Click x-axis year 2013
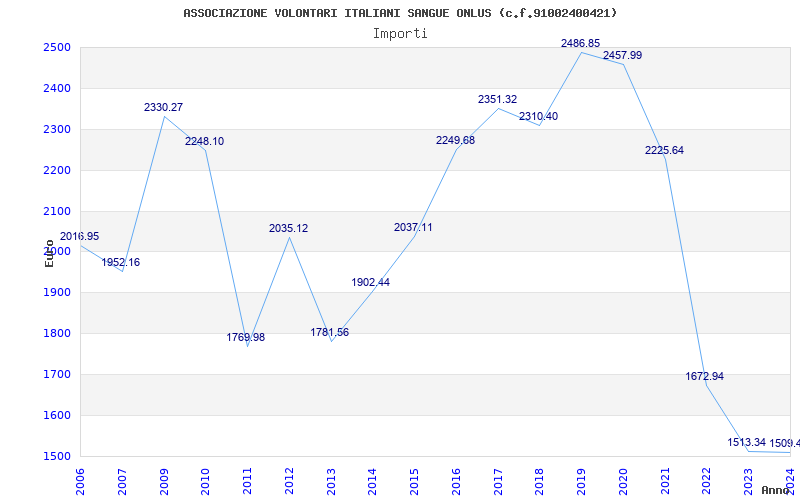 [331, 481]
